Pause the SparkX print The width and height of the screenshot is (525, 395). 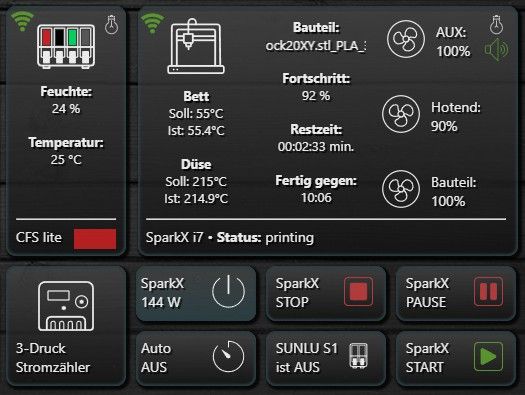click(456, 293)
